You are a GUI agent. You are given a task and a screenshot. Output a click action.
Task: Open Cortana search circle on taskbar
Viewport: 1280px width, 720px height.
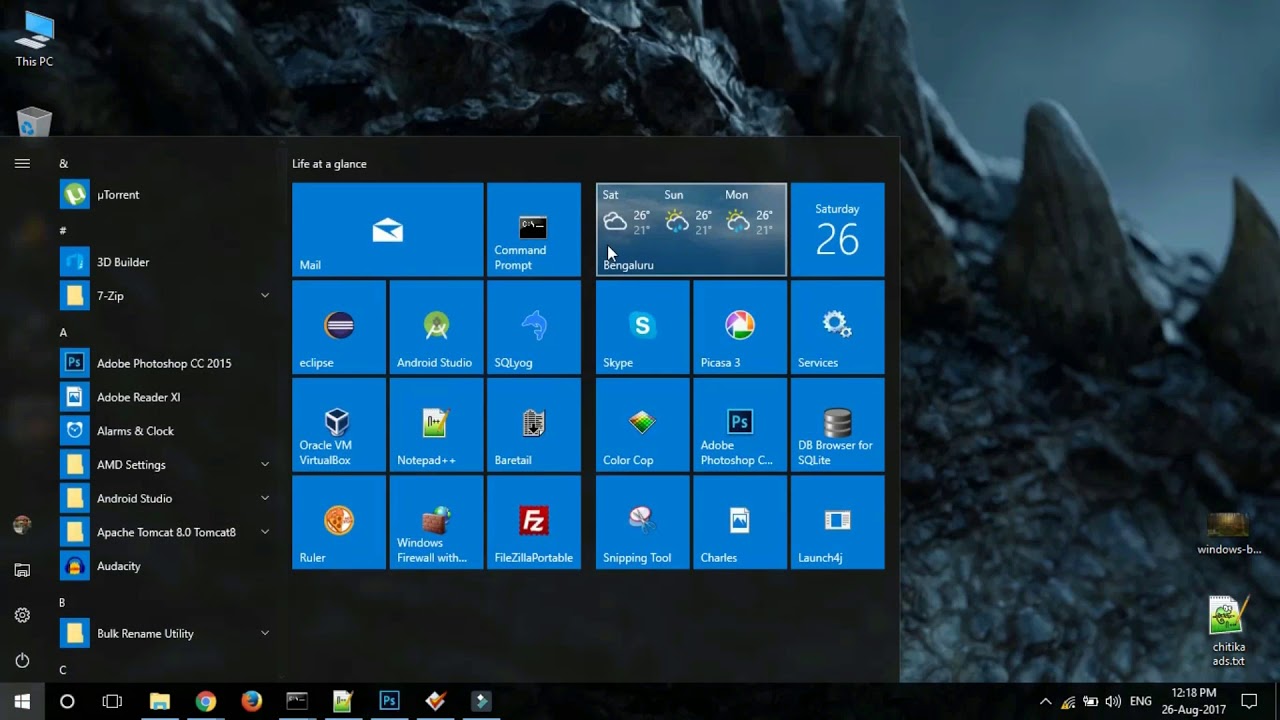point(67,701)
